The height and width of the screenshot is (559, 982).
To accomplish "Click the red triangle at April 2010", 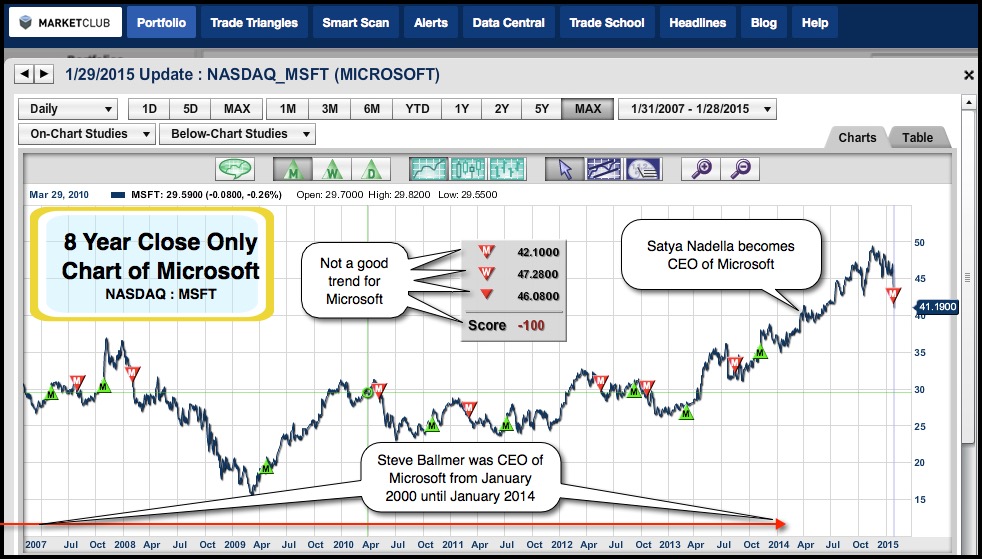I will [380, 390].
